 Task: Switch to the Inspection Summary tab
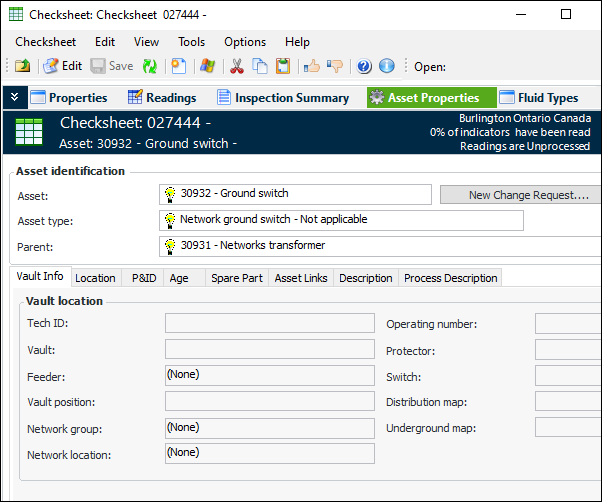click(x=281, y=97)
